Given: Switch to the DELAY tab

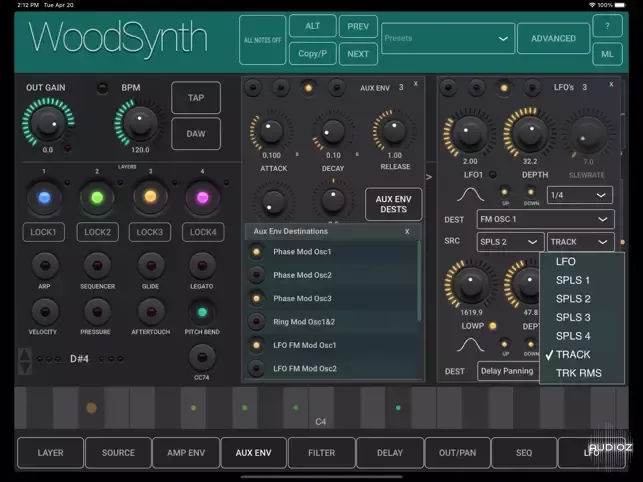Looking at the screenshot, I should click(x=390, y=453).
